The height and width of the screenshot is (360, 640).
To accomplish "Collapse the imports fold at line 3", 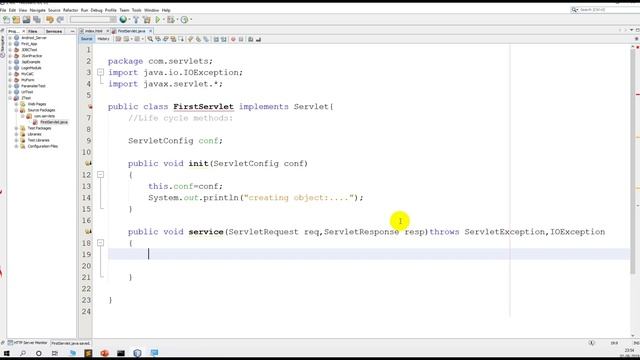I will coord(100,72).
